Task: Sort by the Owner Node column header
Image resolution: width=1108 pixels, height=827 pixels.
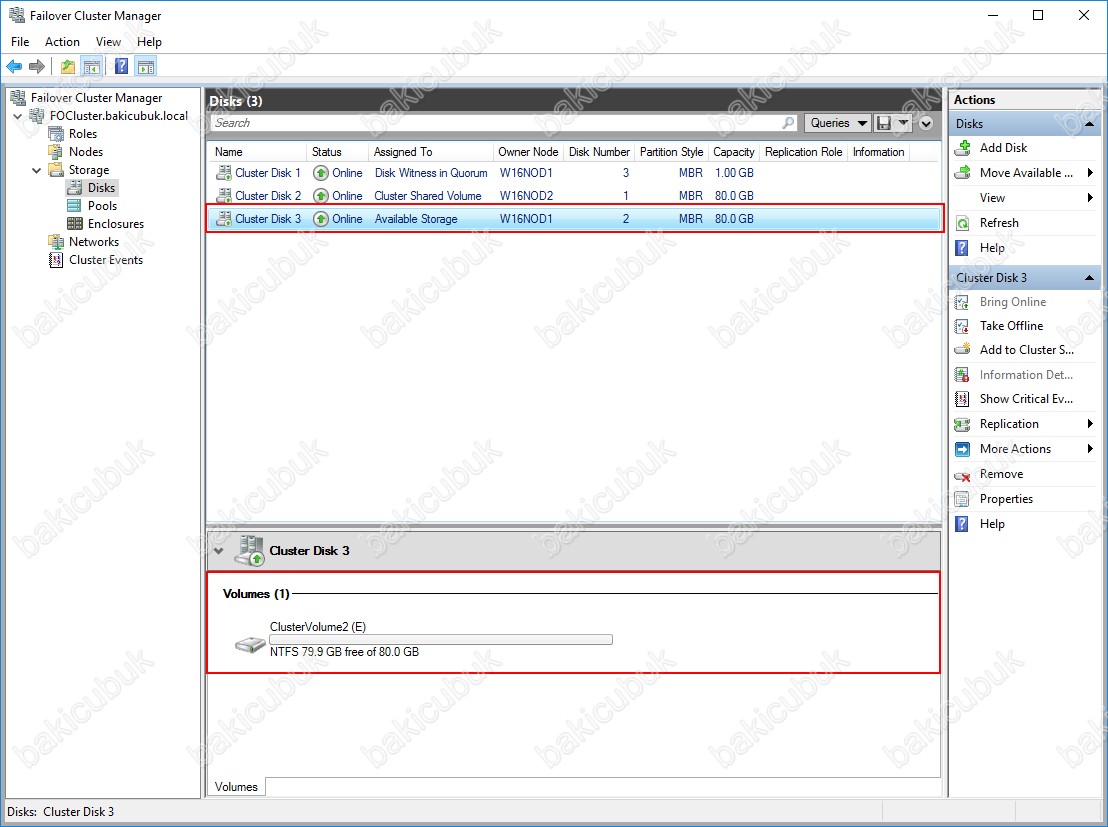Action: click(528, 152)
